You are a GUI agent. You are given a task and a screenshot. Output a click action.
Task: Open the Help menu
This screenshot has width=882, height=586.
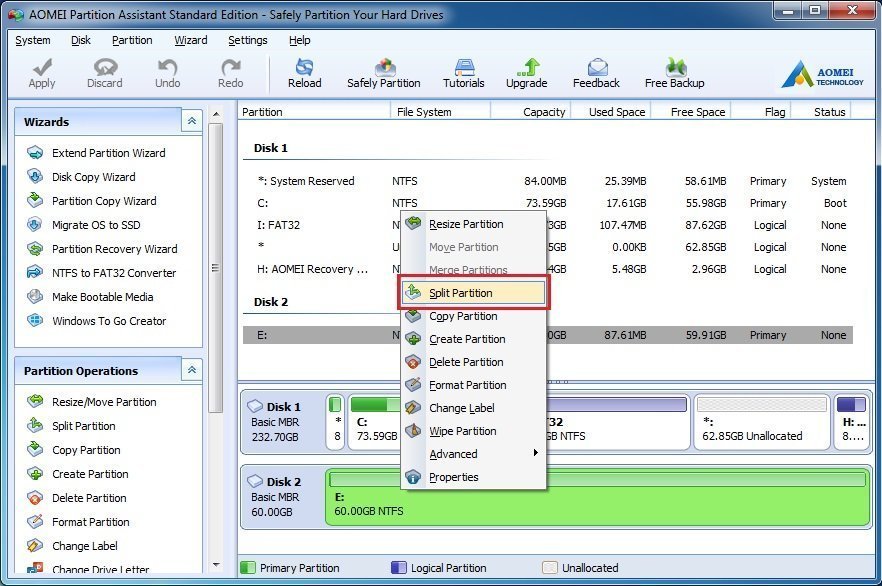300,40
